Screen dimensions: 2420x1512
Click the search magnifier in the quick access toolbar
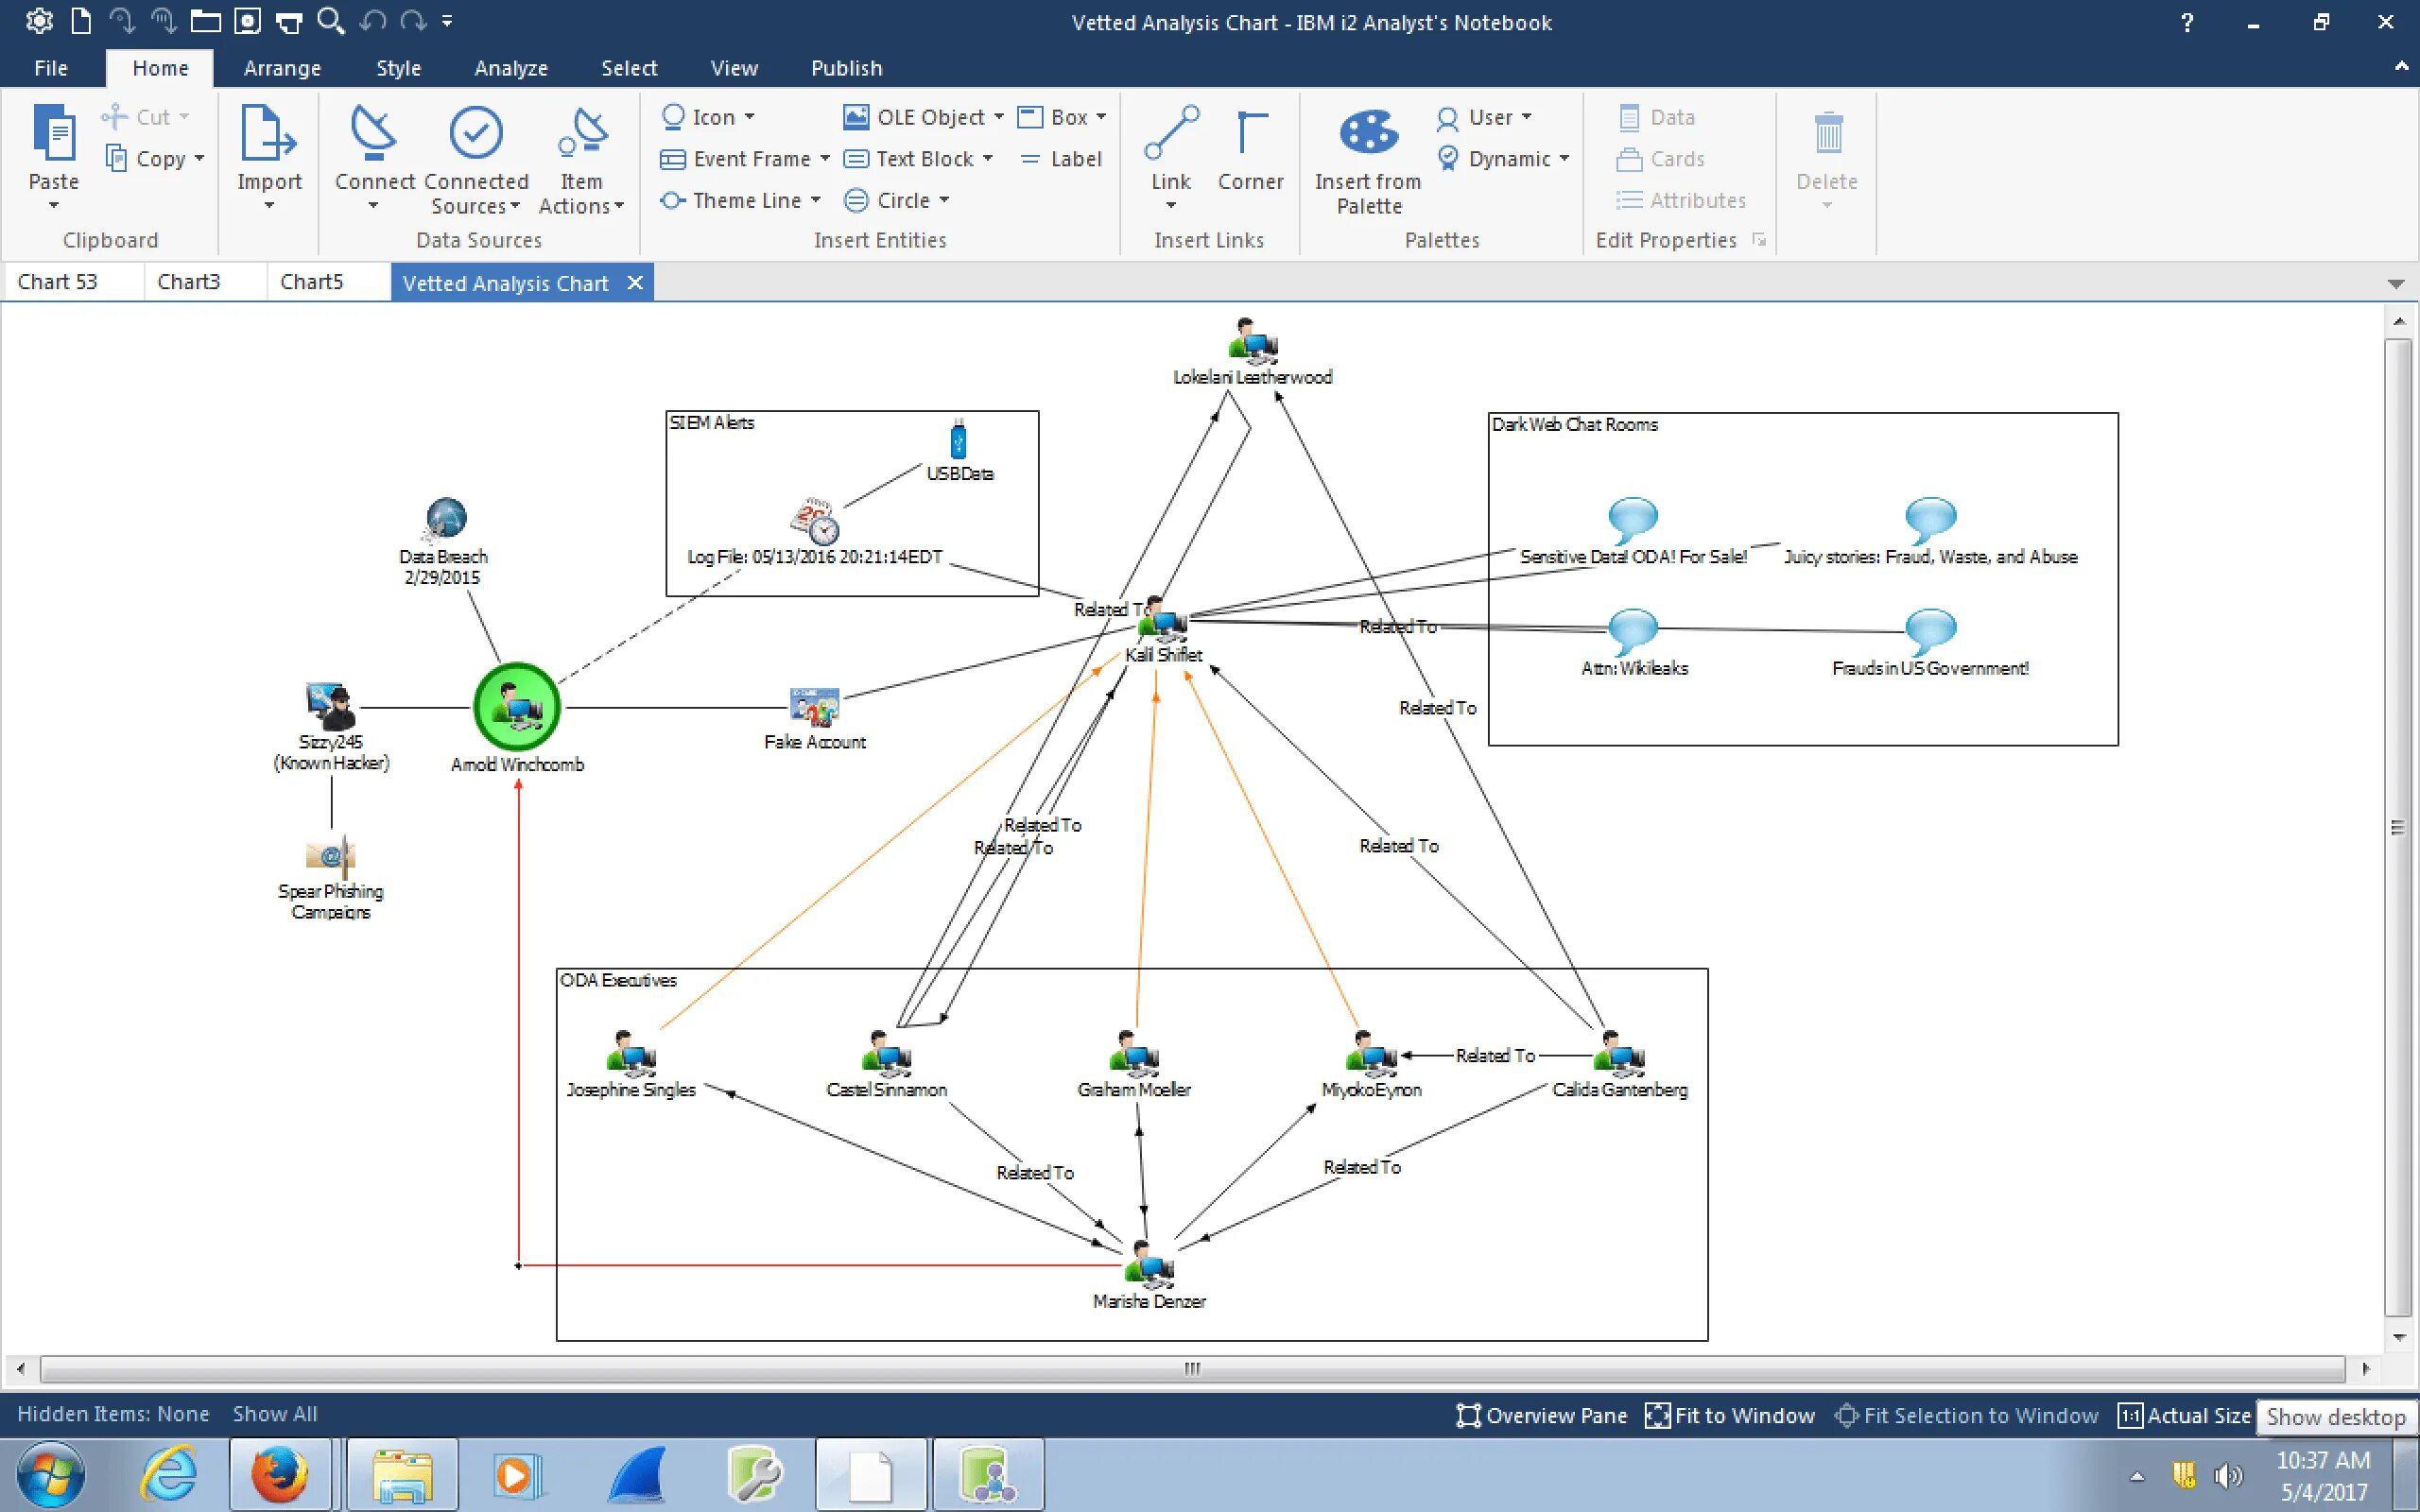330,21
